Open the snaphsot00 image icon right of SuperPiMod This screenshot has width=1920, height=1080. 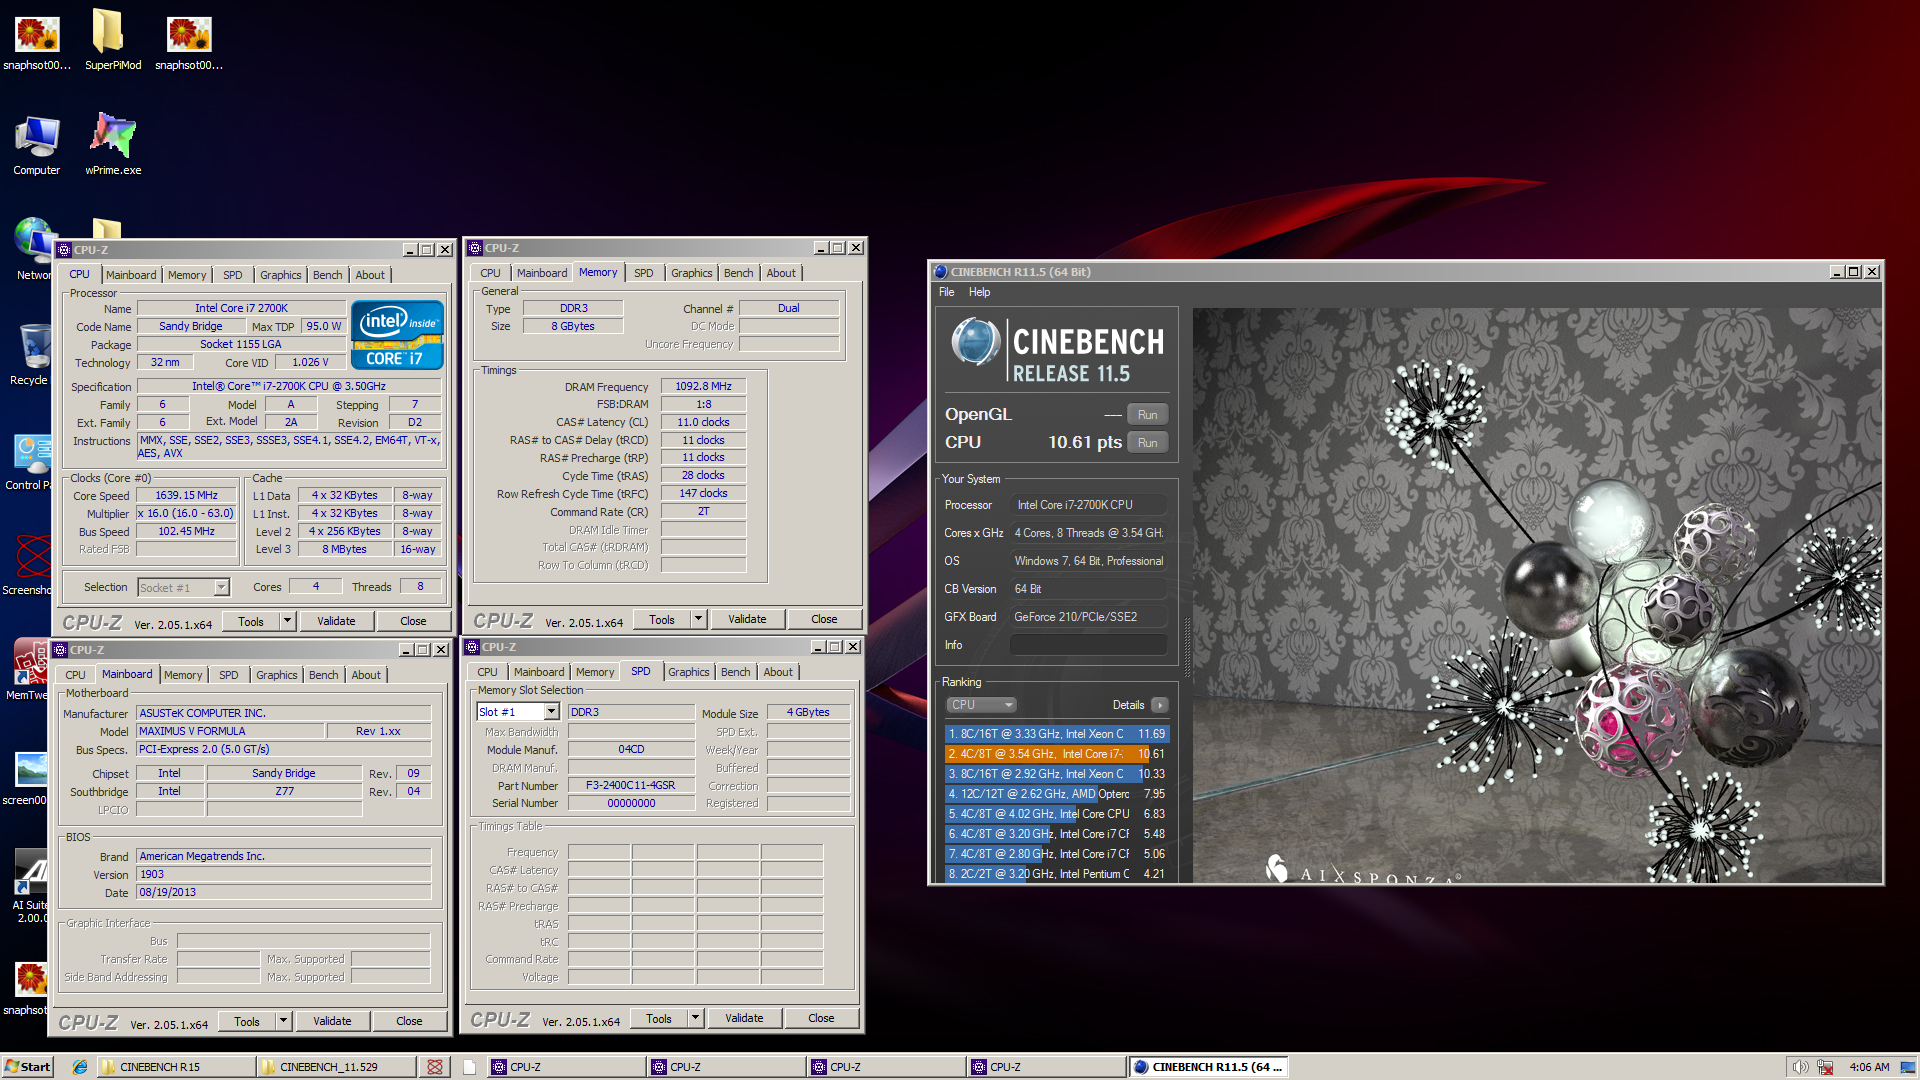(x=189, y=40)
